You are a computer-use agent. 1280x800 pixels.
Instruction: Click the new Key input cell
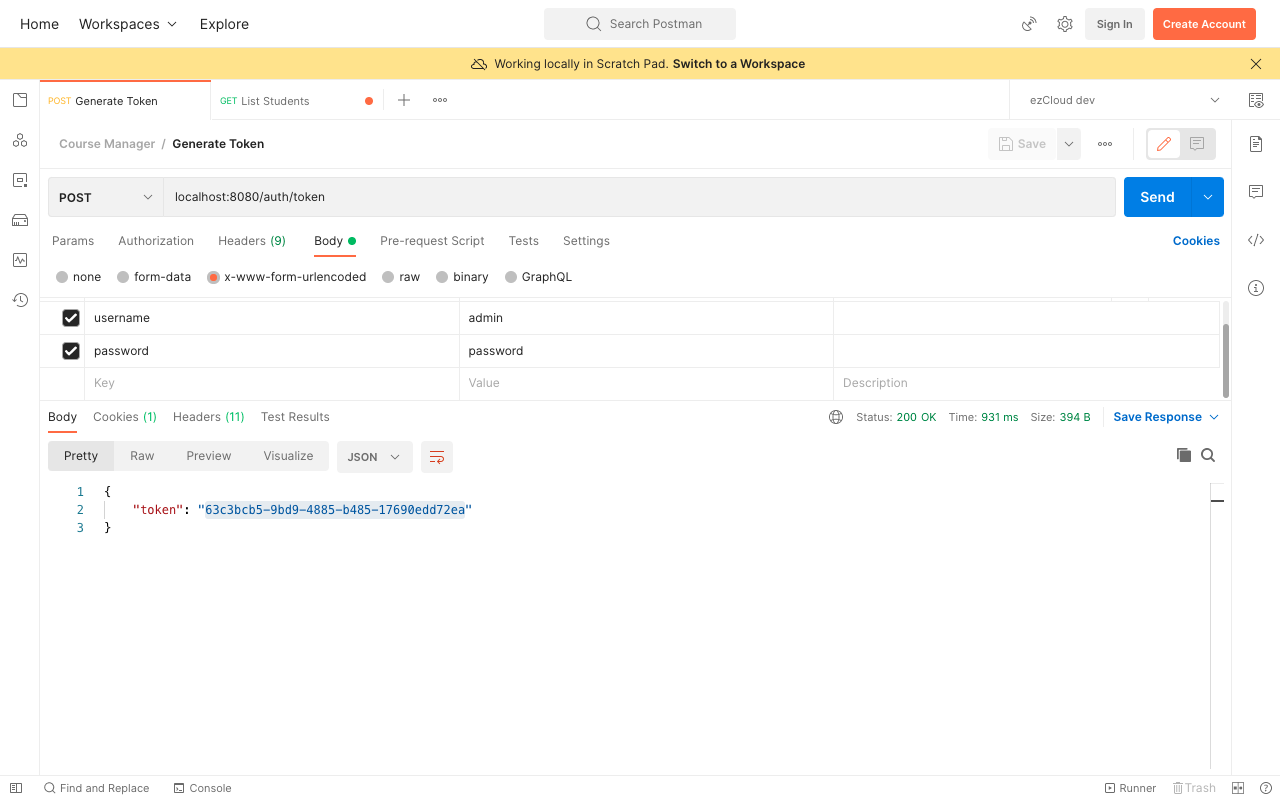pos(272,383)
